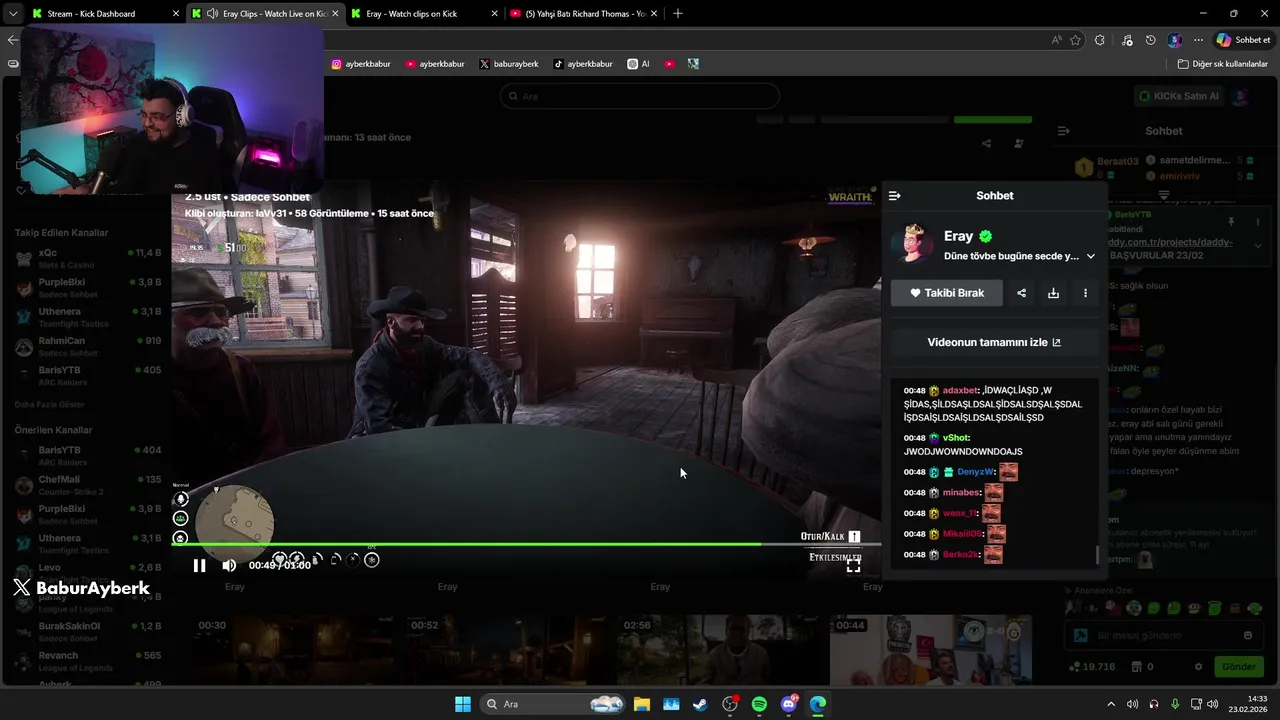The width and height of the screenshot is (1280, 720).
Task: Click the Takibi Bırak button
Action: pyautogui.click(x=947, y=293)
